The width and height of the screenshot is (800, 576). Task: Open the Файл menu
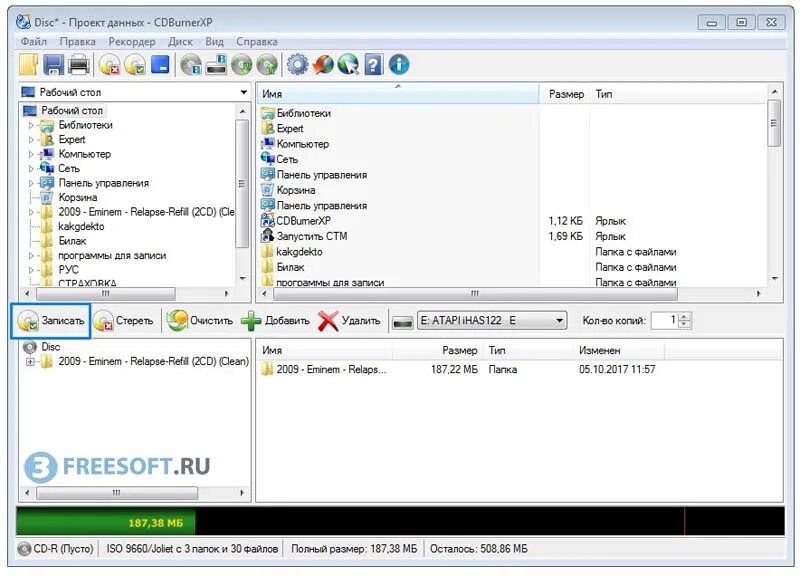tap(33, 42)
